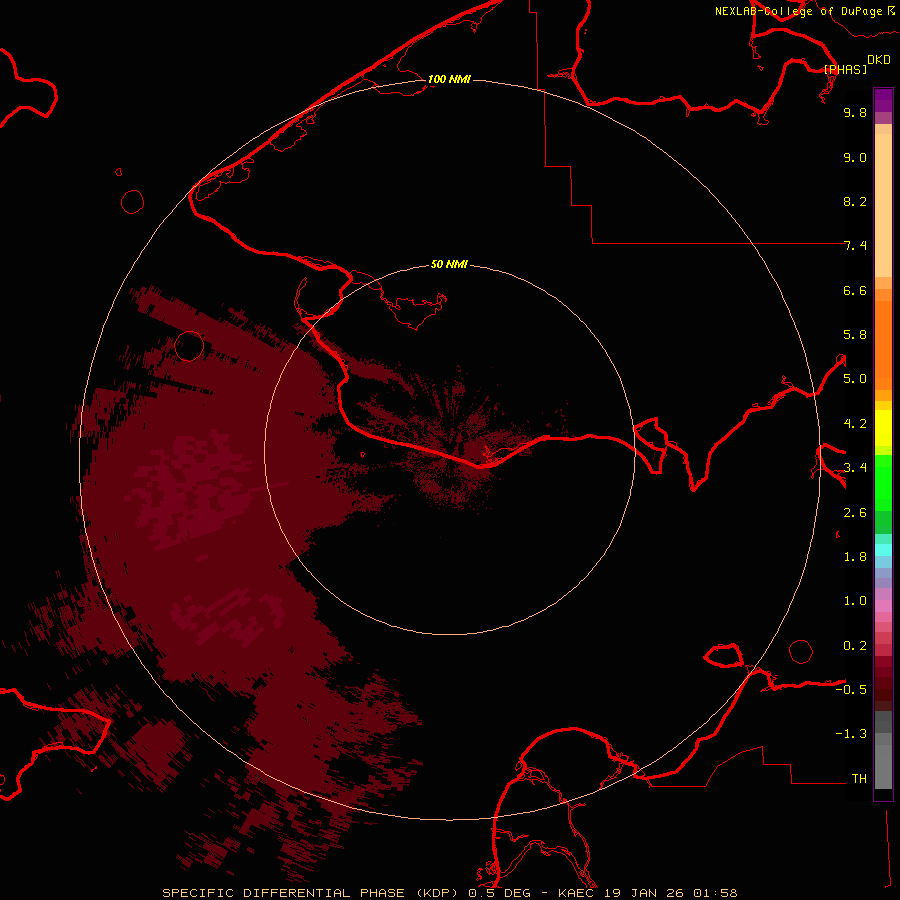Click the yellow band of the color scale
The image size is (900, 900).
coord(883,428)
